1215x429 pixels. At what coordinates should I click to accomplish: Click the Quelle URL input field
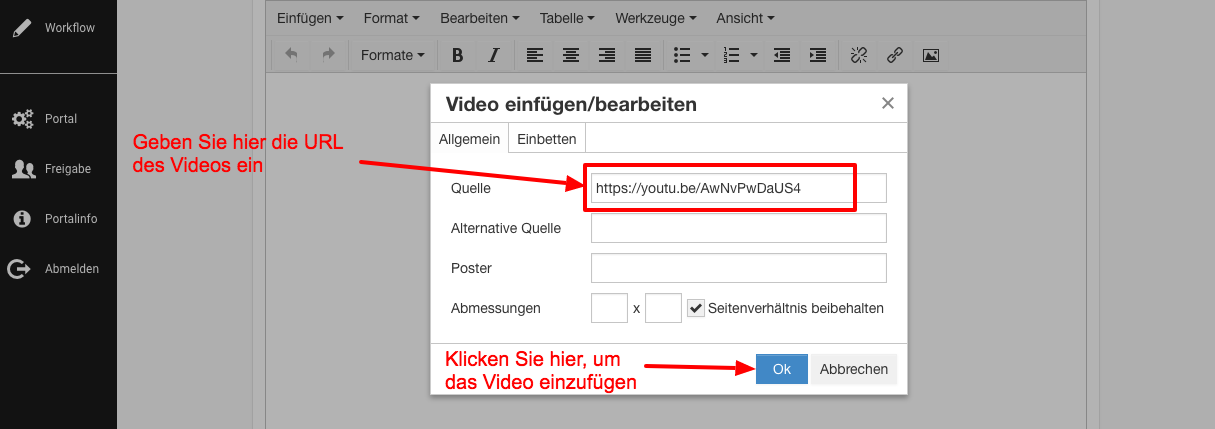click(738, 188)
